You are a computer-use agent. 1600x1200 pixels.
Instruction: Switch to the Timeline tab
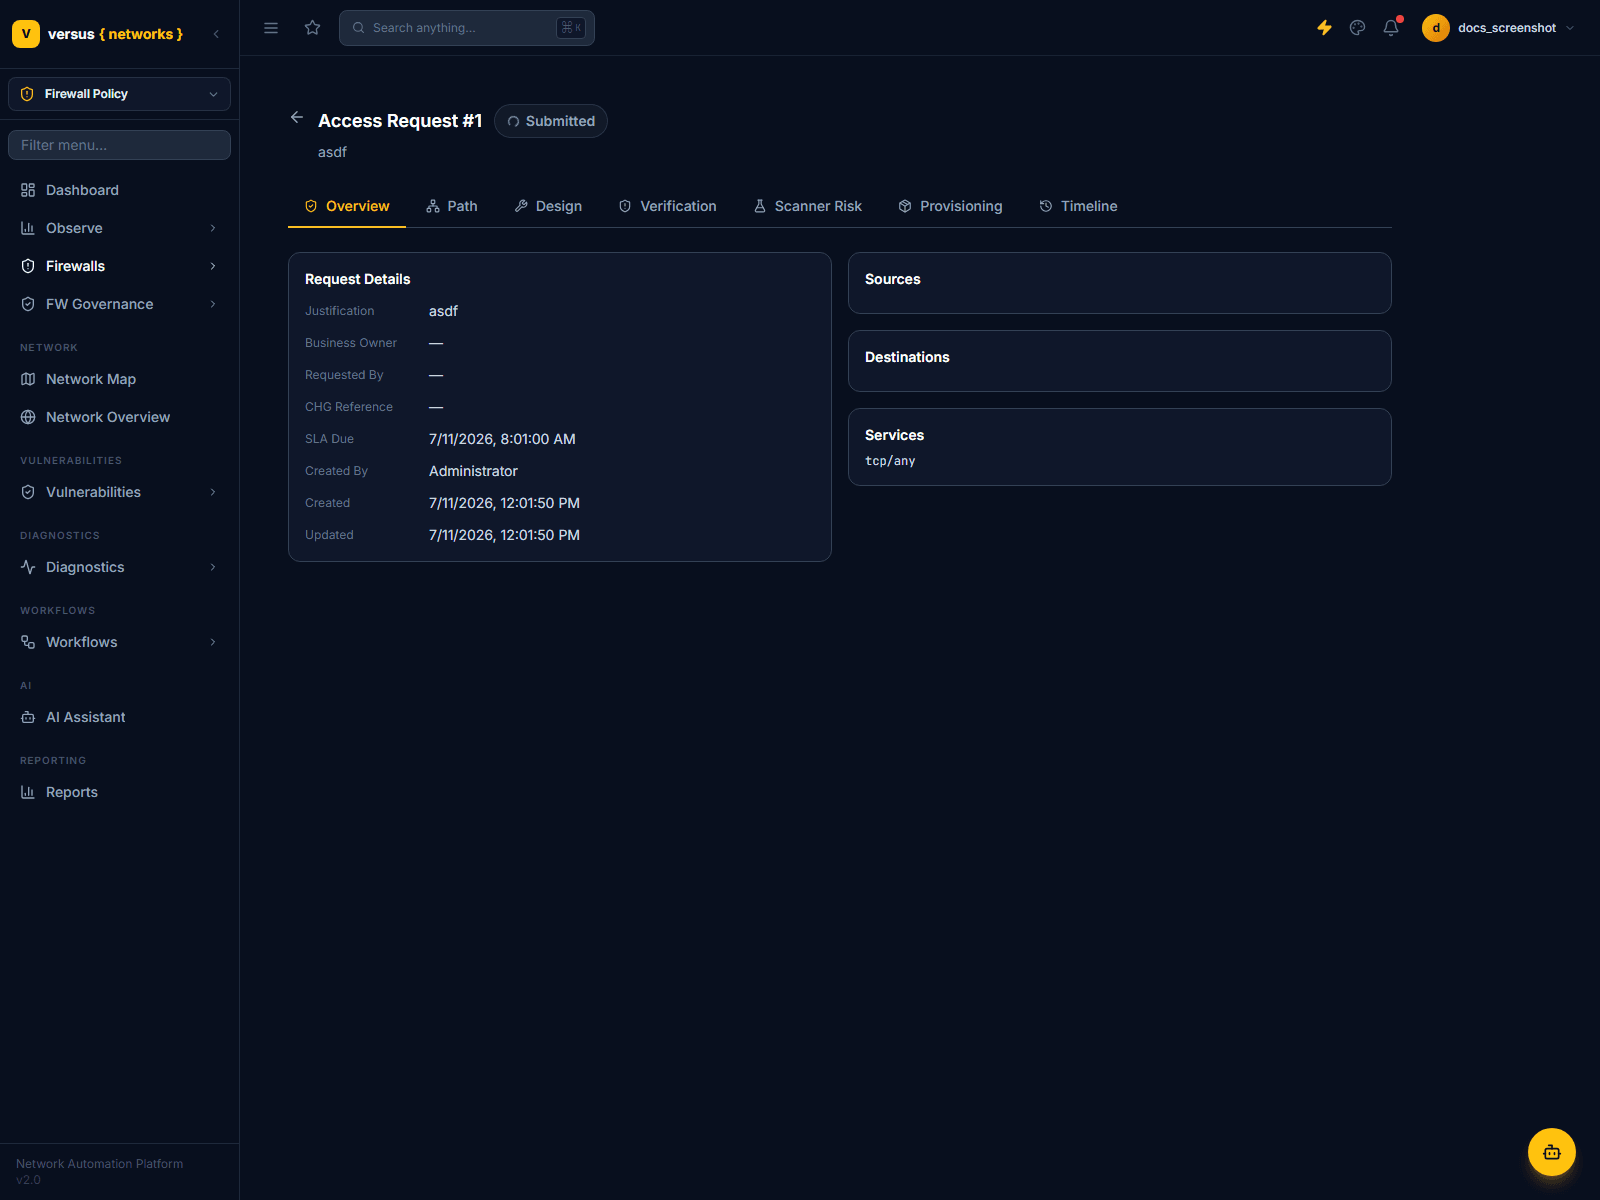point(1079,206)
